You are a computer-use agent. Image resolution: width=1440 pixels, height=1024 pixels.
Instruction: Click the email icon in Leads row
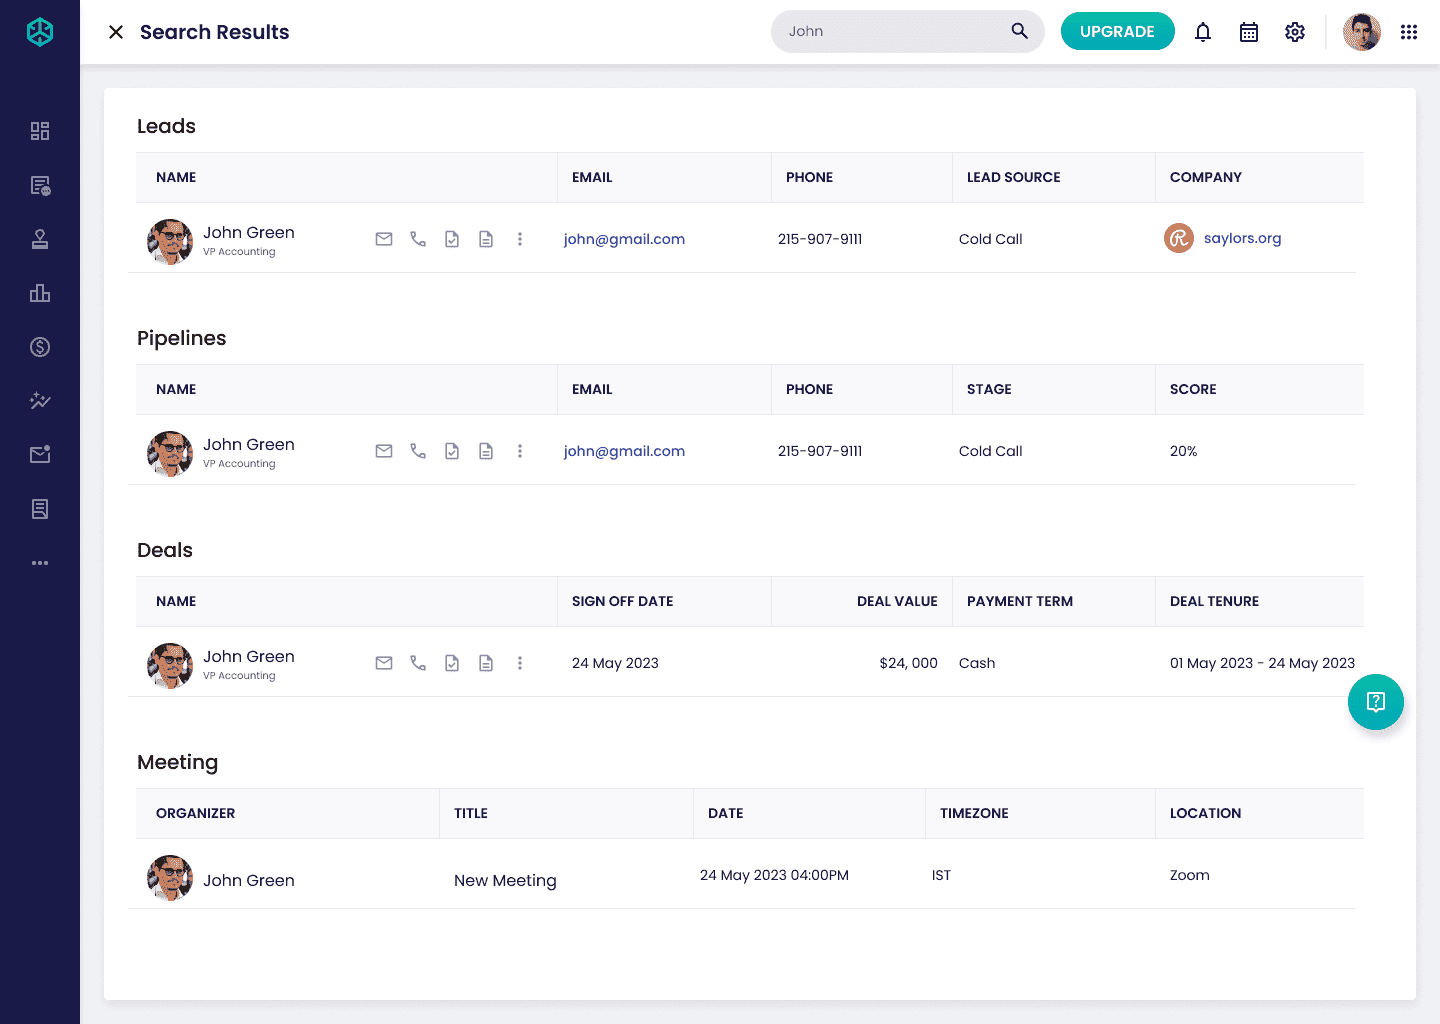[x=384, y=239]
